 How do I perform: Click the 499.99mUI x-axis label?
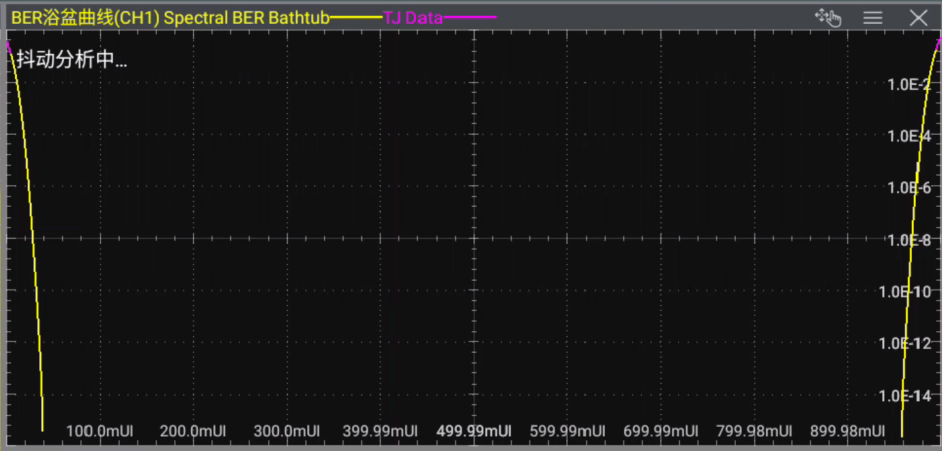click(474, 431)
